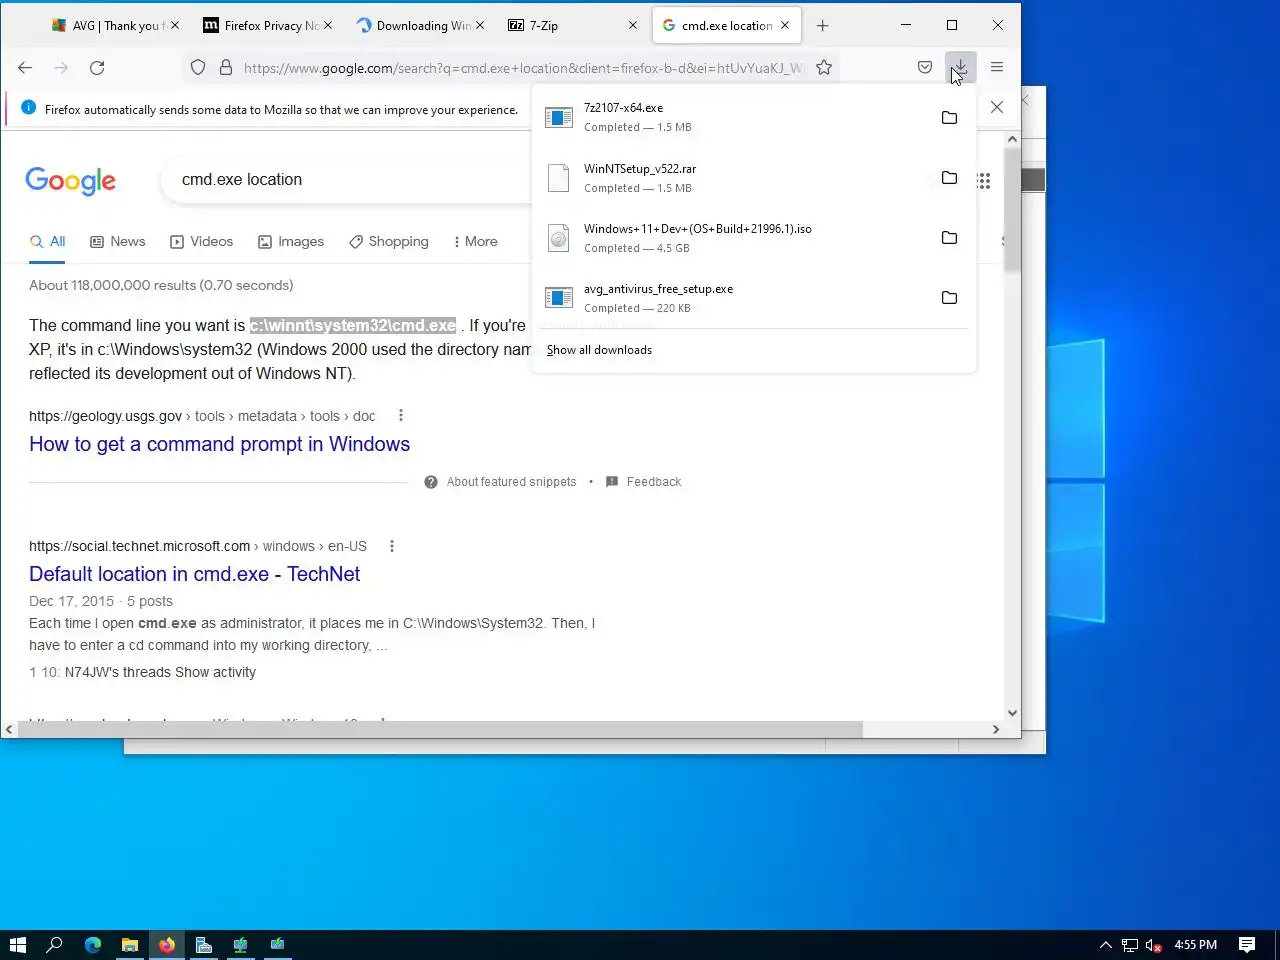Image resolution: width=1280 pixels, height=960 pixels.
Task: Launch Microsoft Edge from the taskbar
Action: tap(93, 944)
